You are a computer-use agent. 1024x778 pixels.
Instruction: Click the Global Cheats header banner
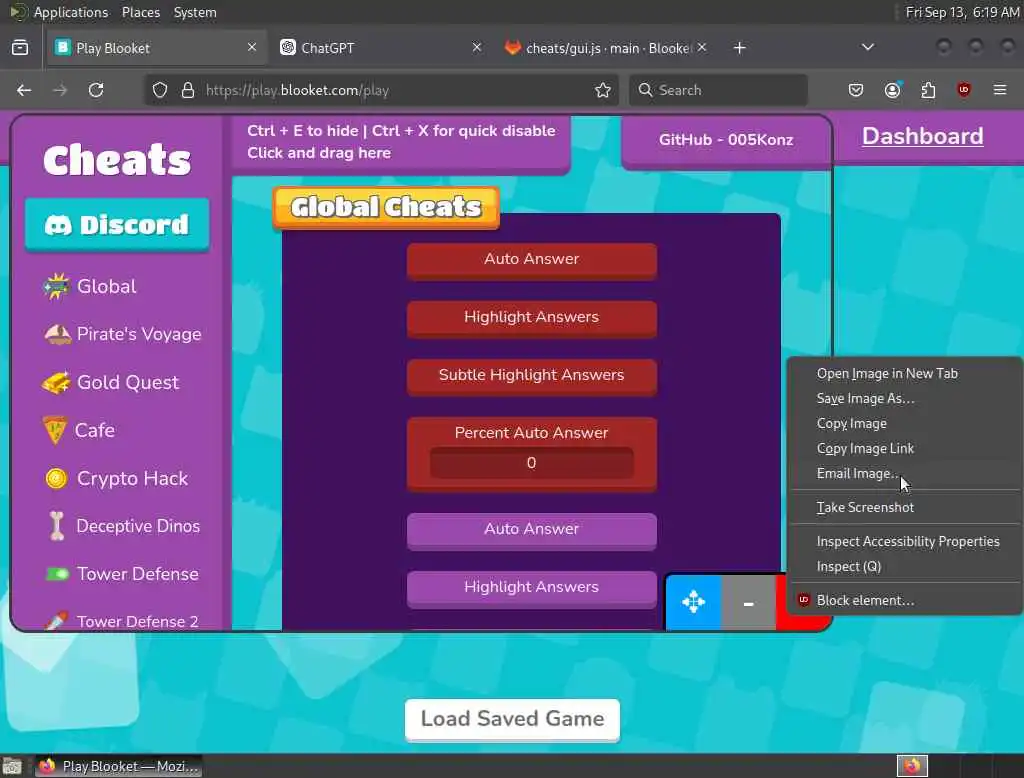(x=386, y=208)
